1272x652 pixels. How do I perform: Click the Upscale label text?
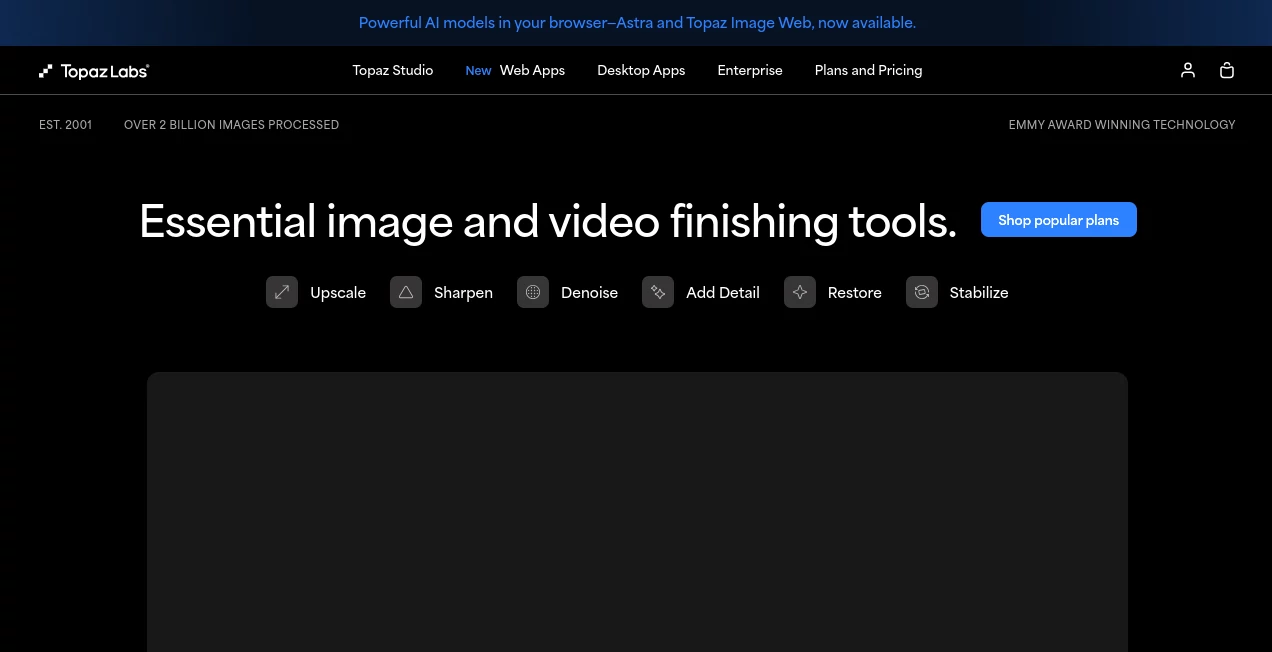tap(338, 292)
